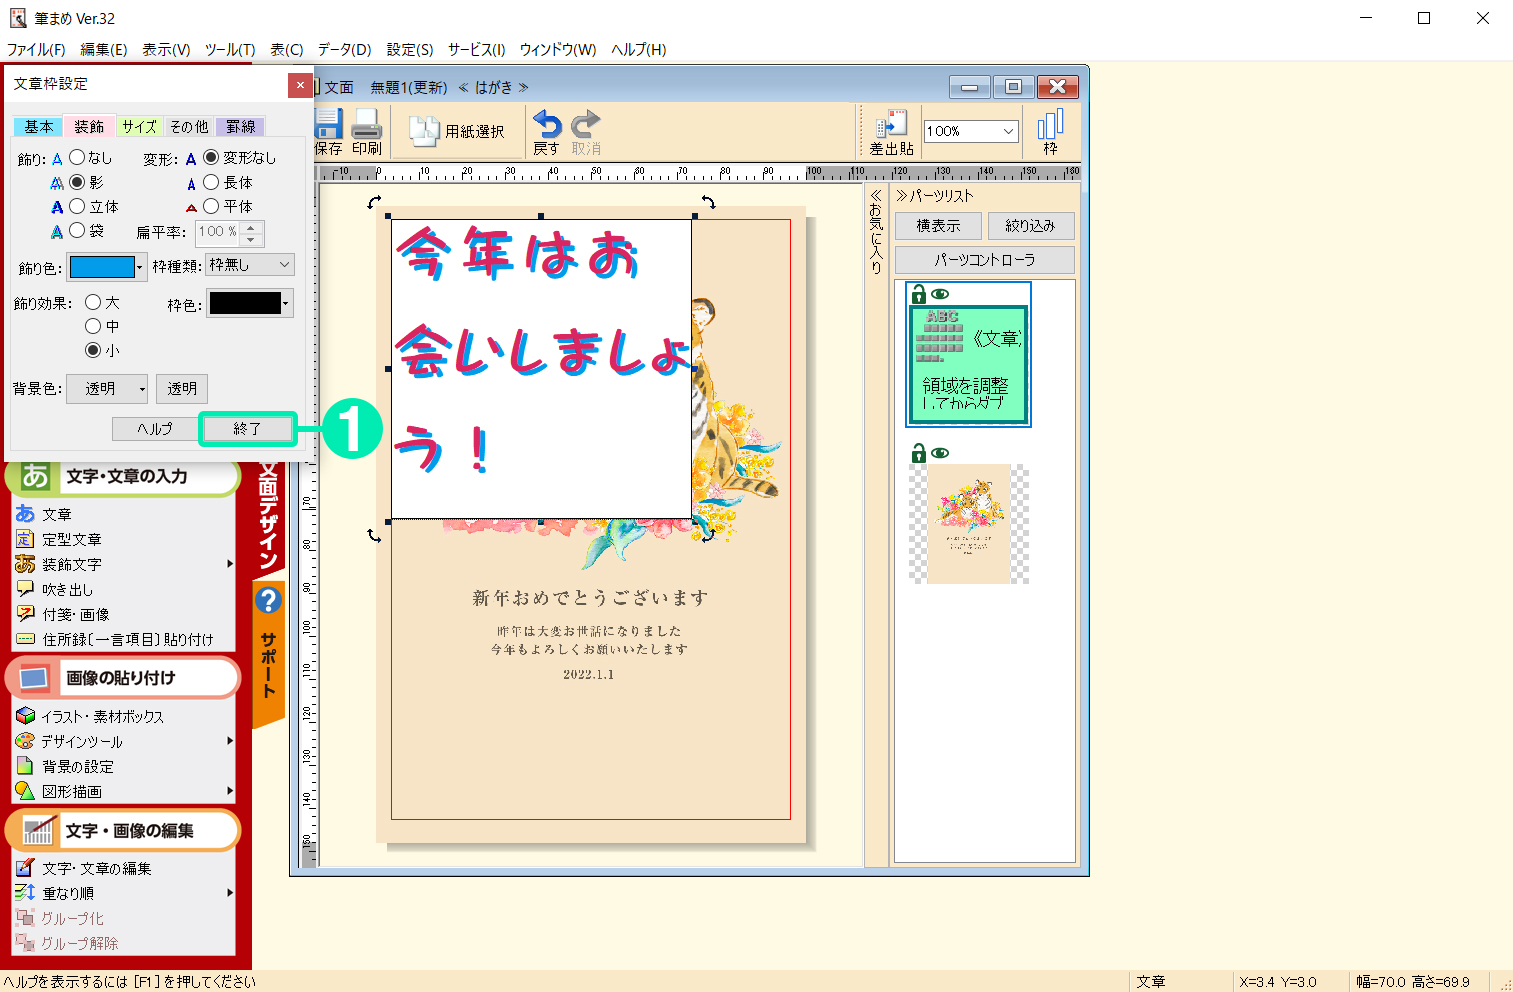
Task: Select the 長体 transform radio button
Action: [x=211, y=182]
